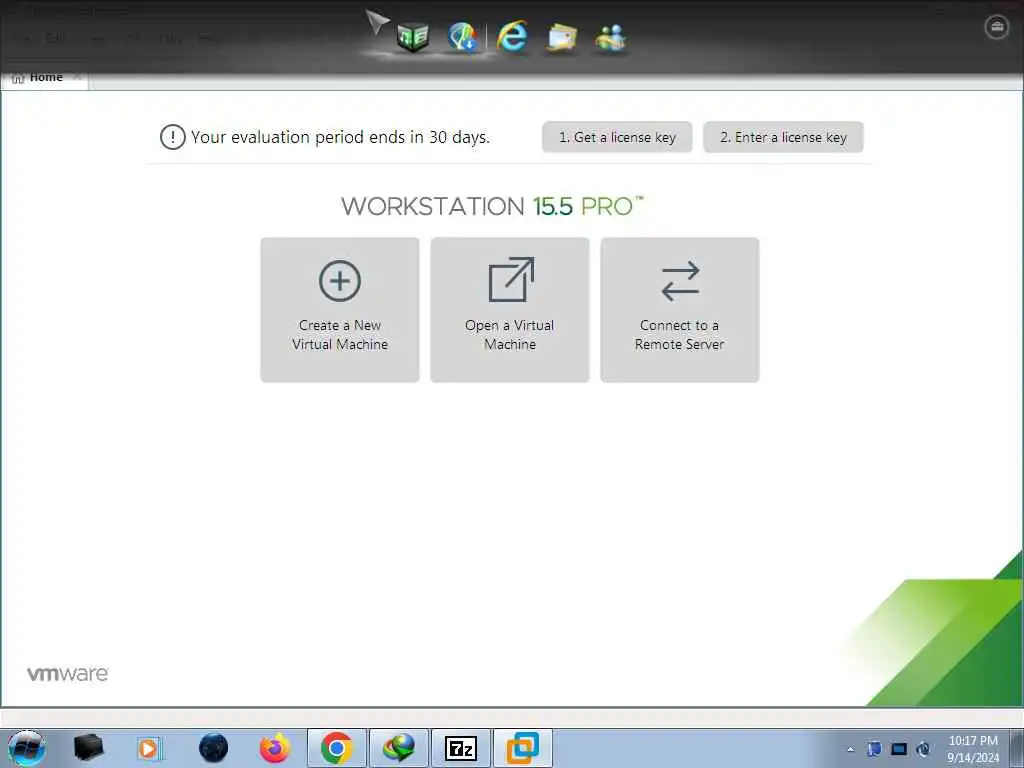Open the media player taskbar icon
1024x768 pixels.
150,748
